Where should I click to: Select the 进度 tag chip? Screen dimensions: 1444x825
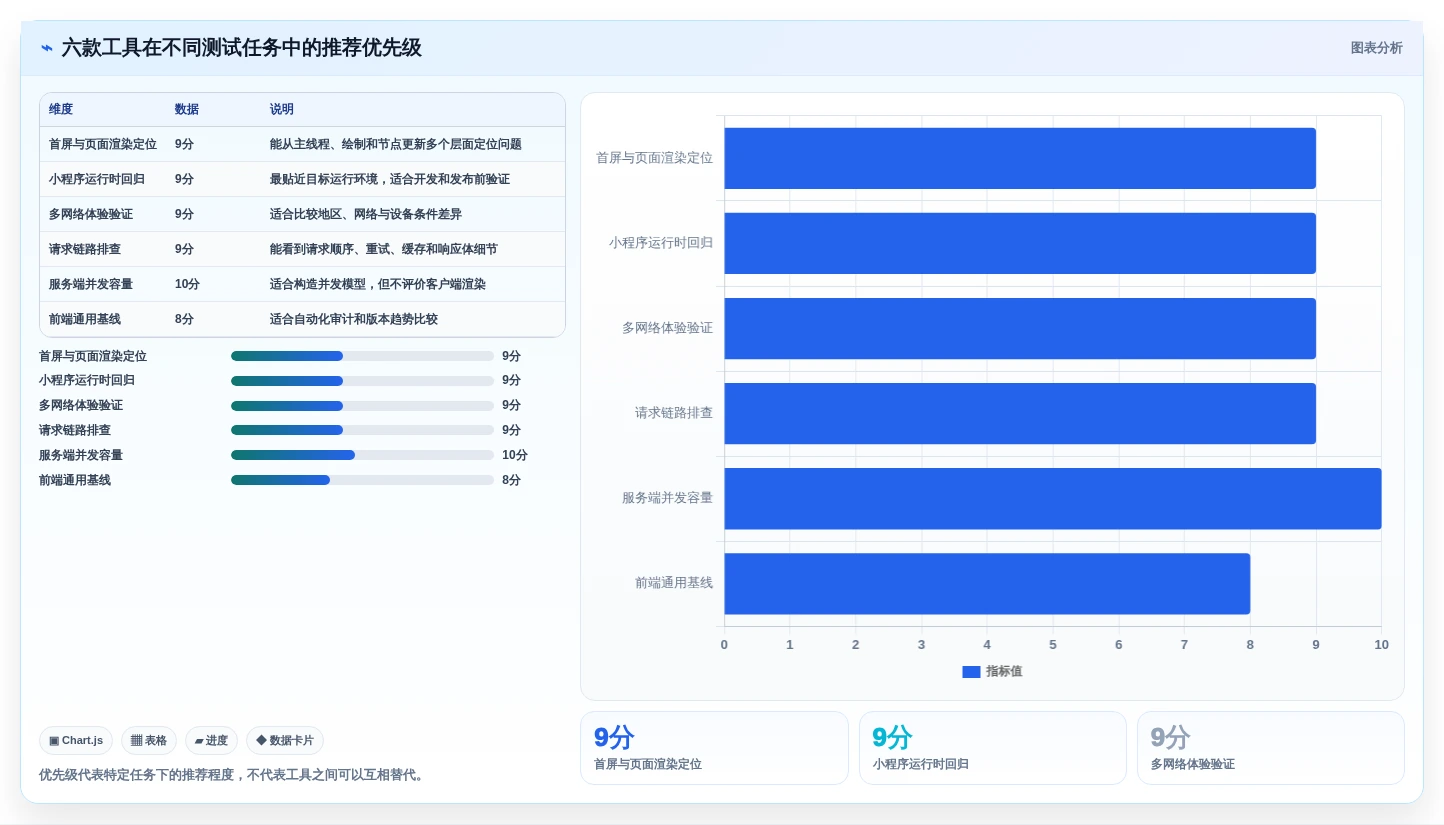[211, 741]
